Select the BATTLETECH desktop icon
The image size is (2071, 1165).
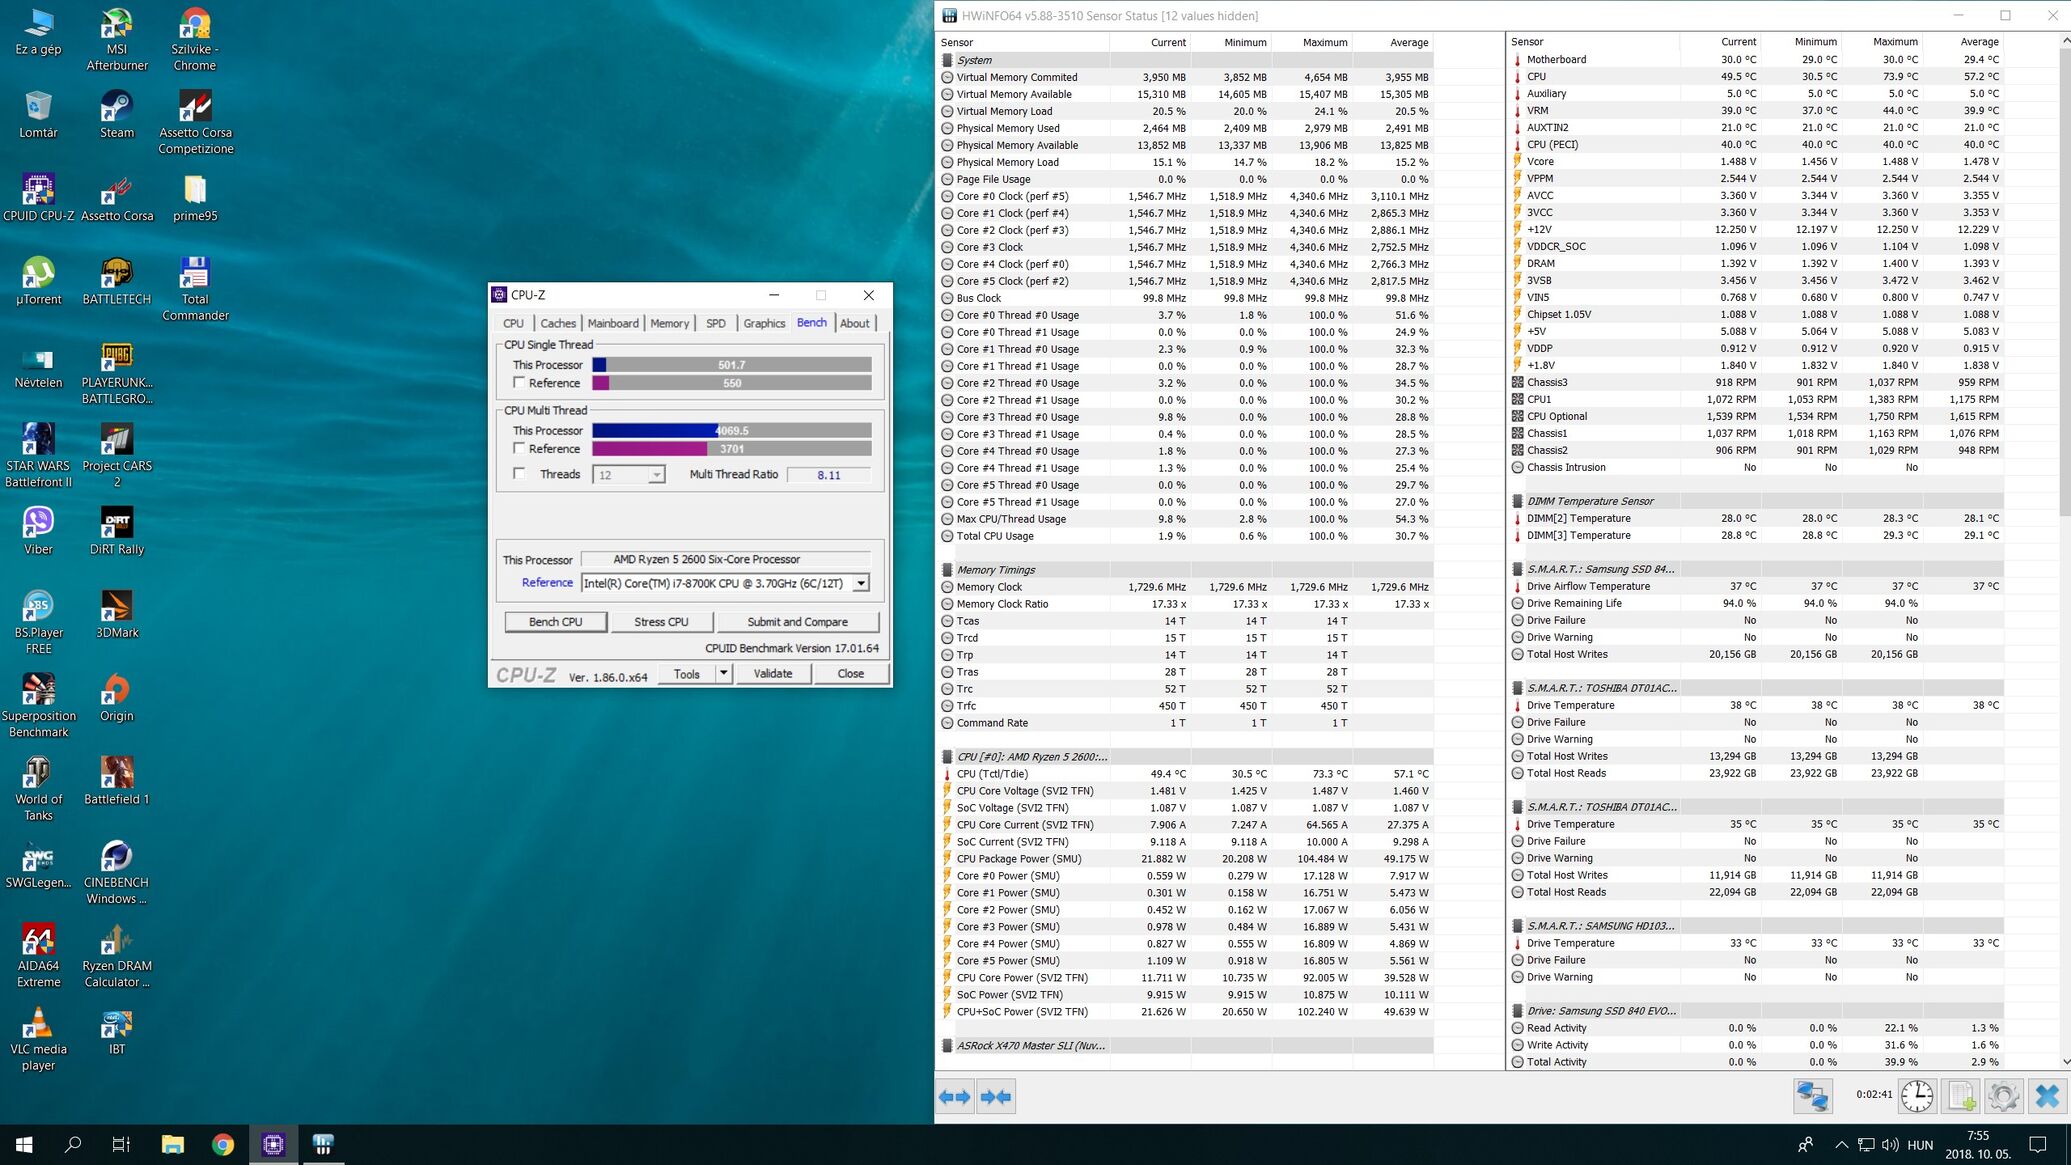(117, 281)
